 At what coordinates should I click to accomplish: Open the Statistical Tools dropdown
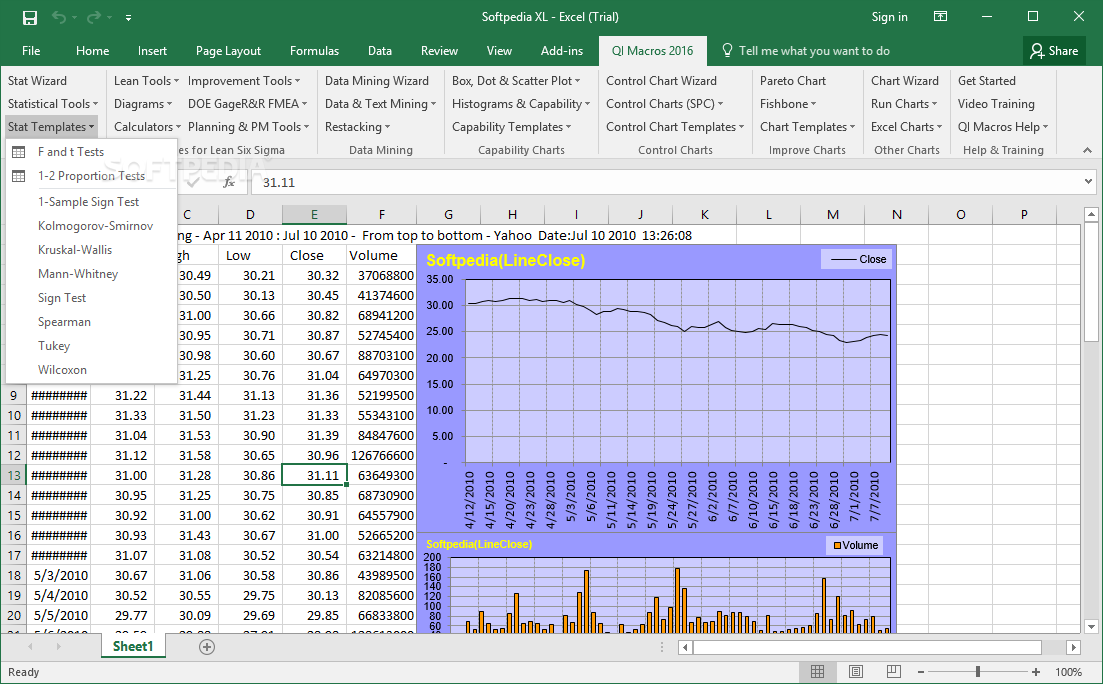[53, 104]
